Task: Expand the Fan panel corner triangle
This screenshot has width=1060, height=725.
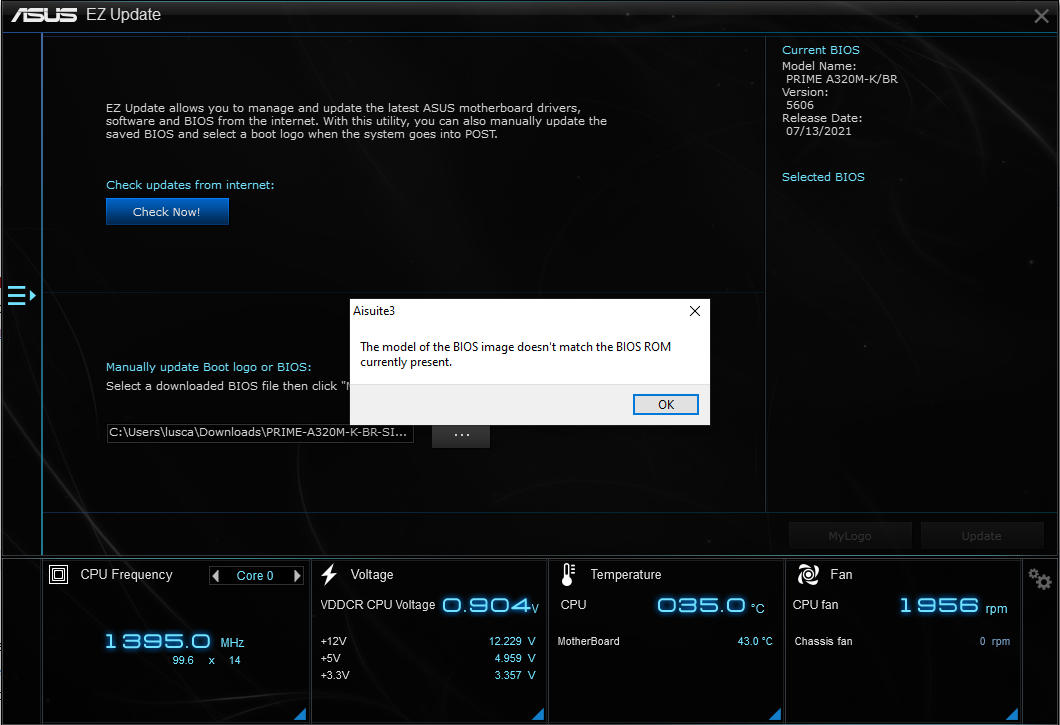Action: (1013, 714)
